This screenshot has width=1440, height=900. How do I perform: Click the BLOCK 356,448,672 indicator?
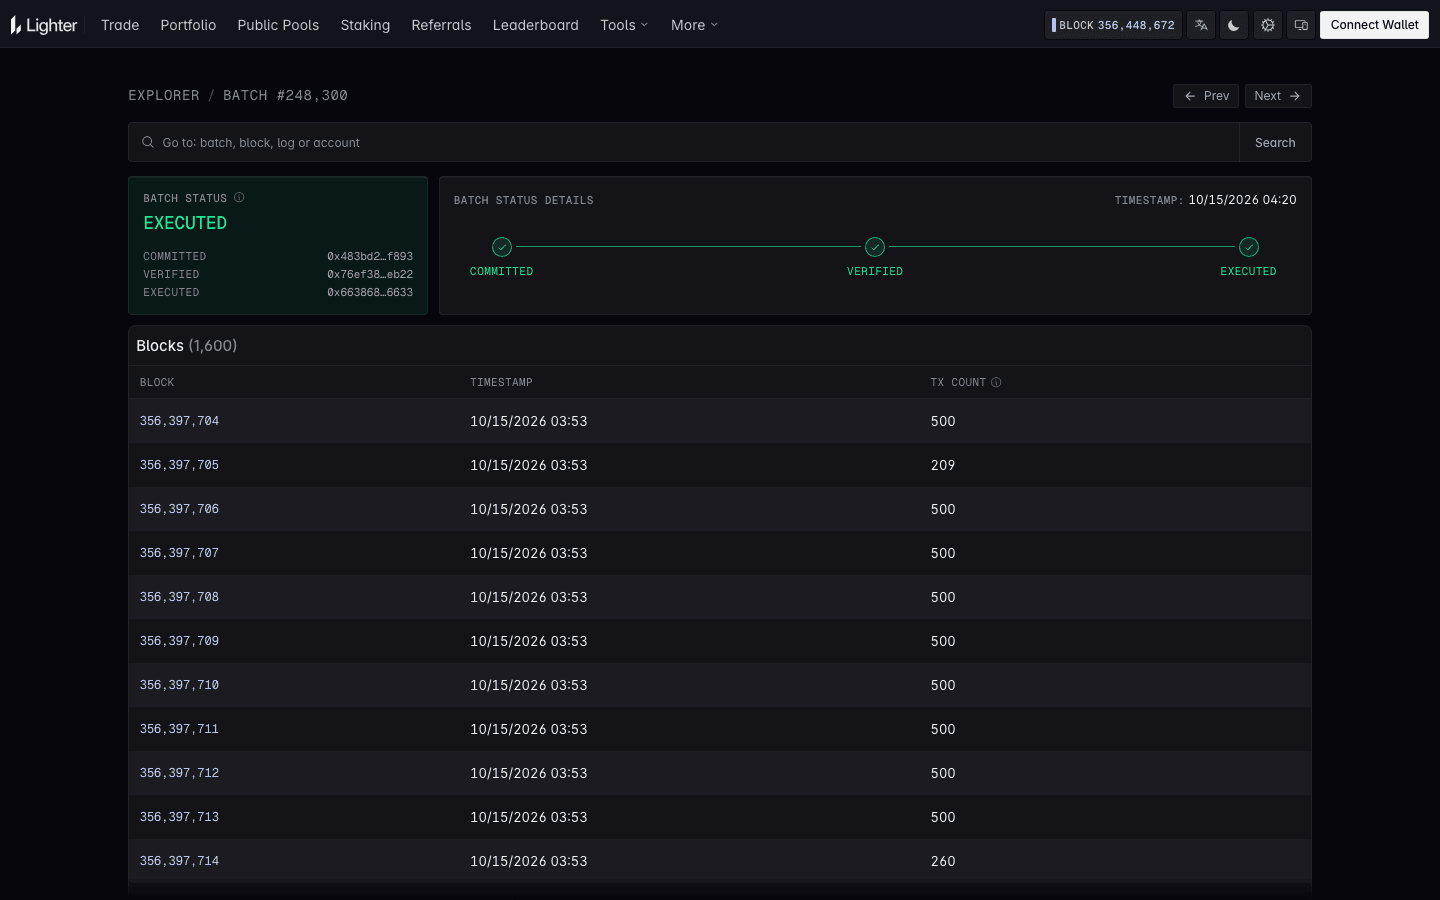(1113, 25)
